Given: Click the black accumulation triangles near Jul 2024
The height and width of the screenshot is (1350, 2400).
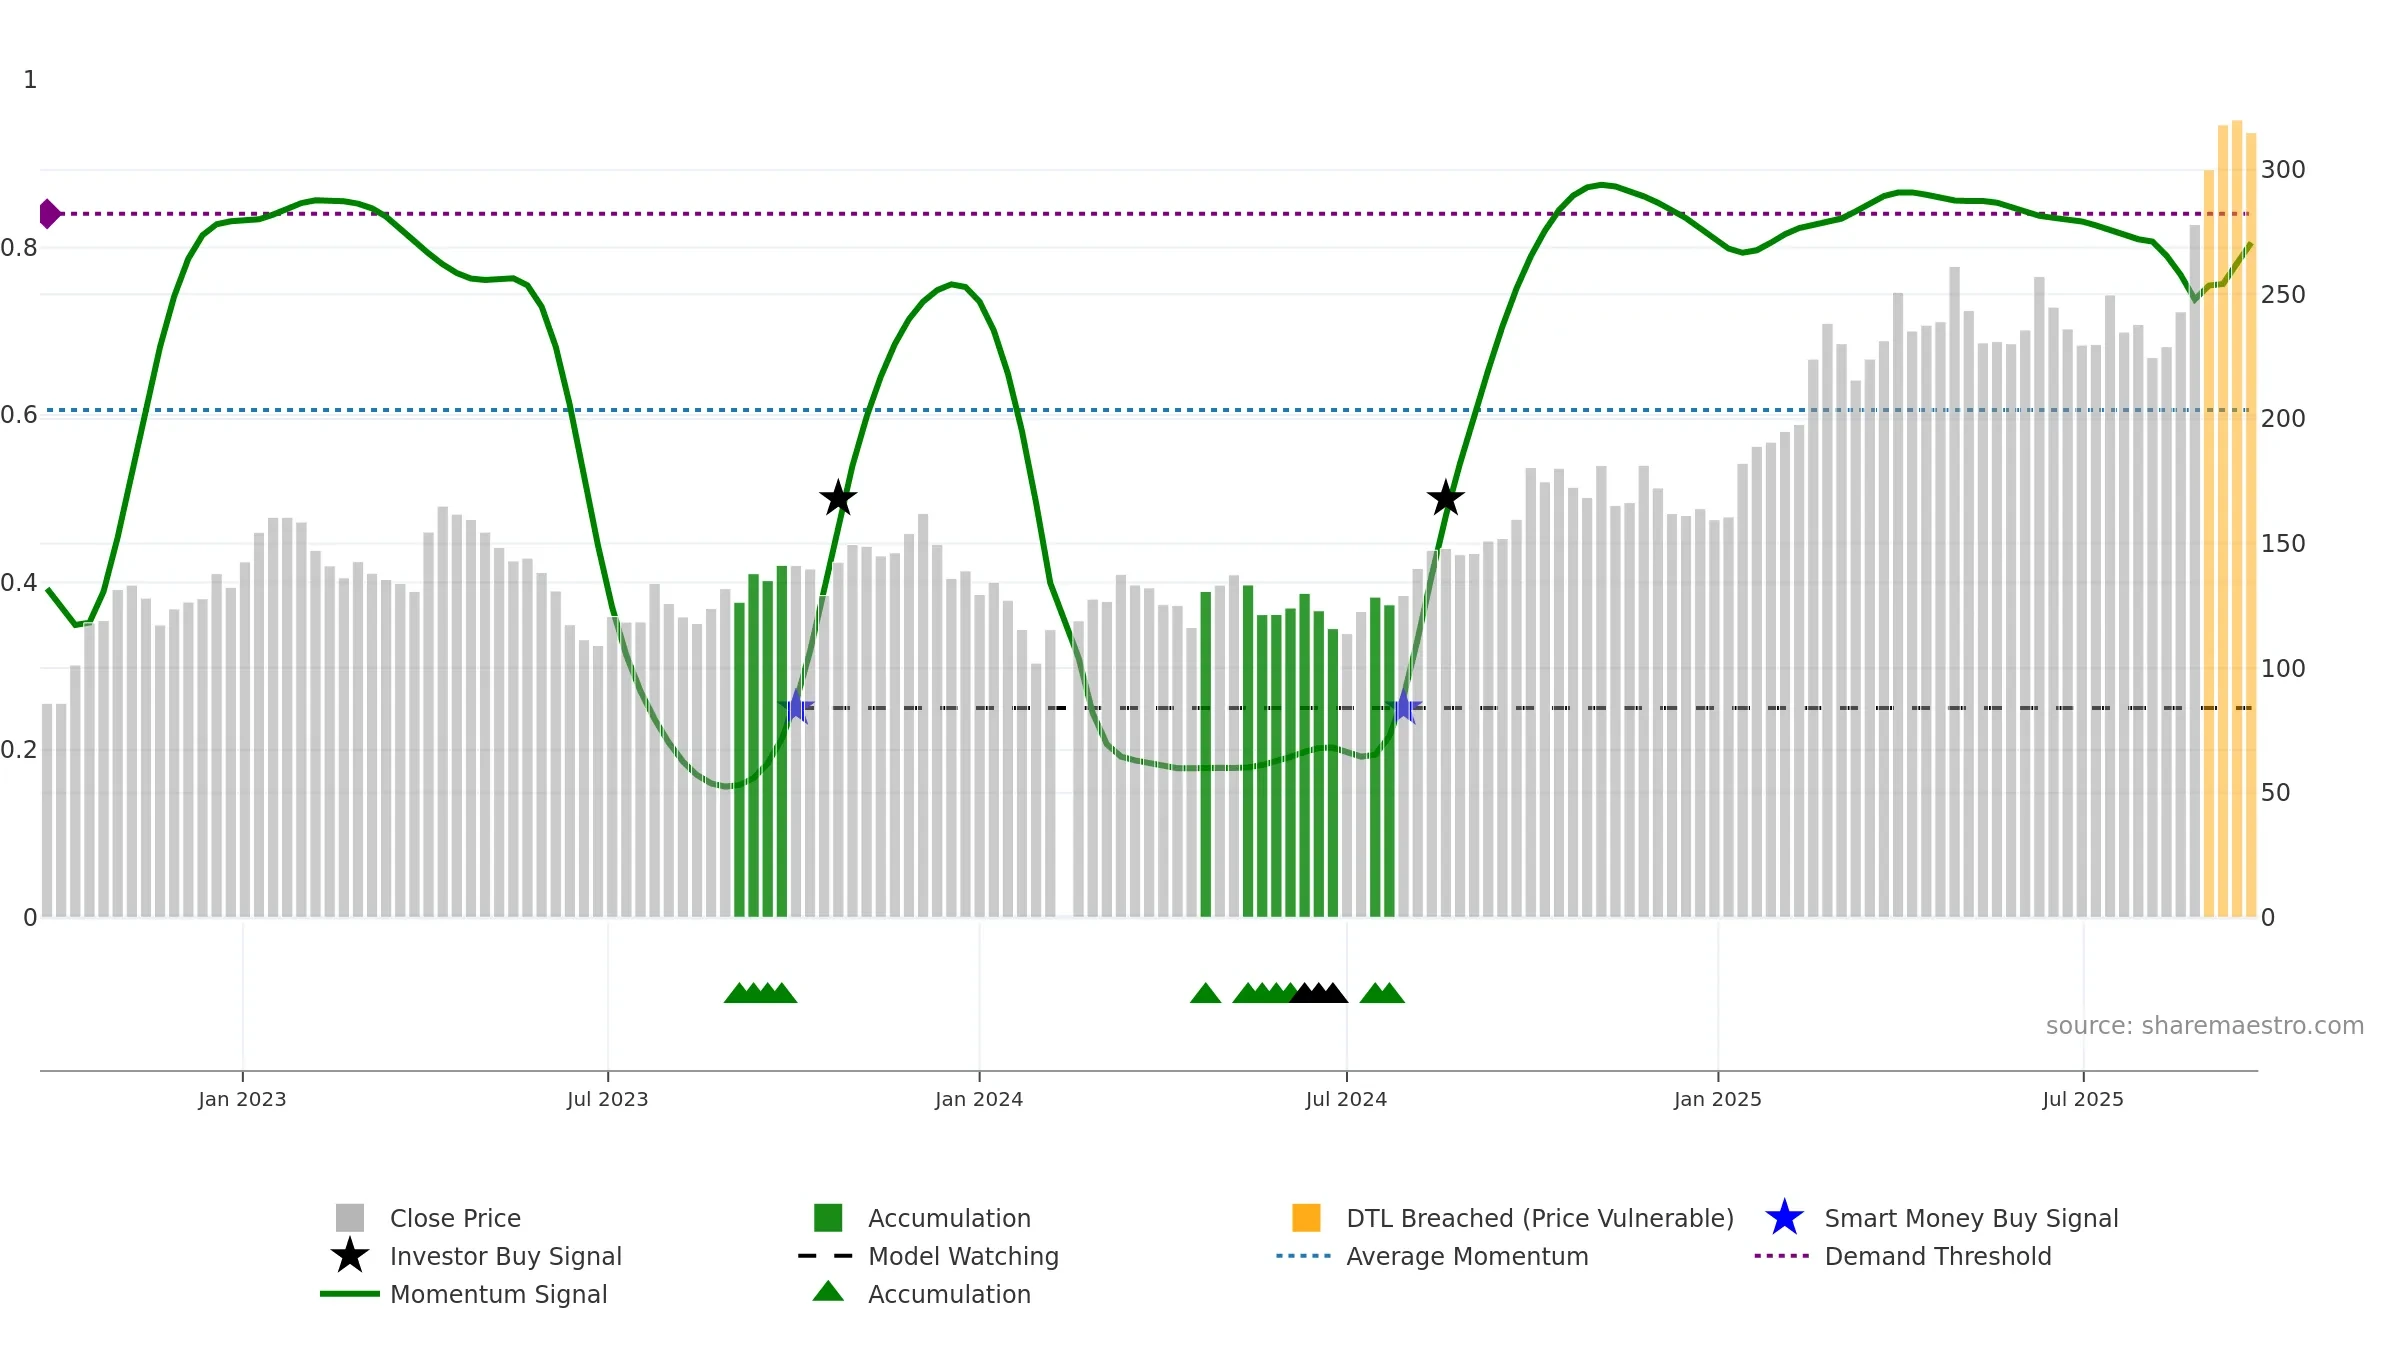Looking at the screenshot, I should click(1318, 992).
